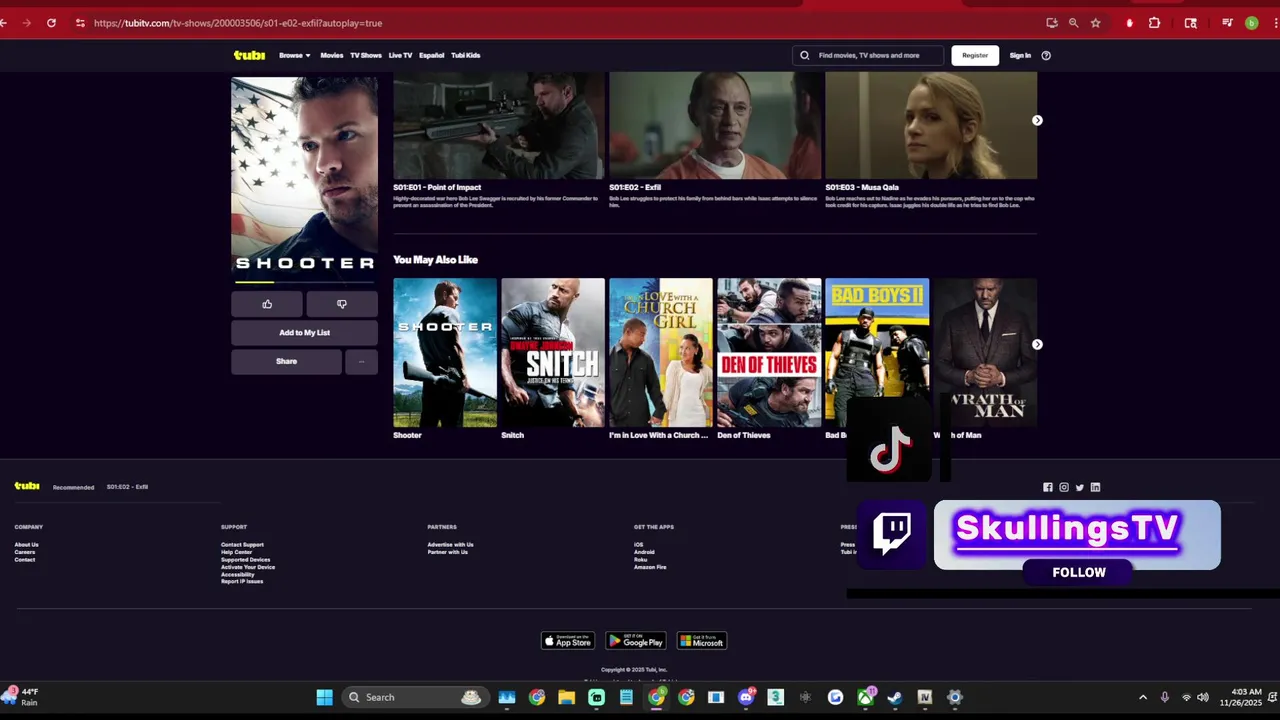The image size is (1280, 720).
Task: Click the Recommended breadcrumb in footer
Action: coord(73,487)
